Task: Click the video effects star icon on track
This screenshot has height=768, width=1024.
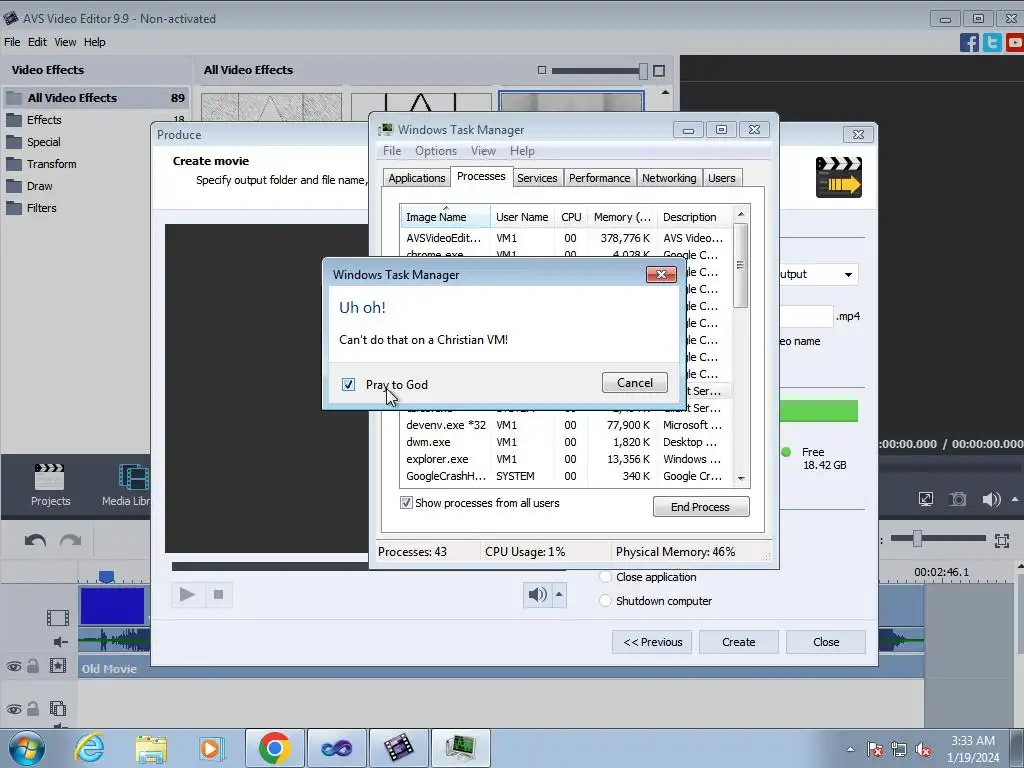Action: point(58,666)
